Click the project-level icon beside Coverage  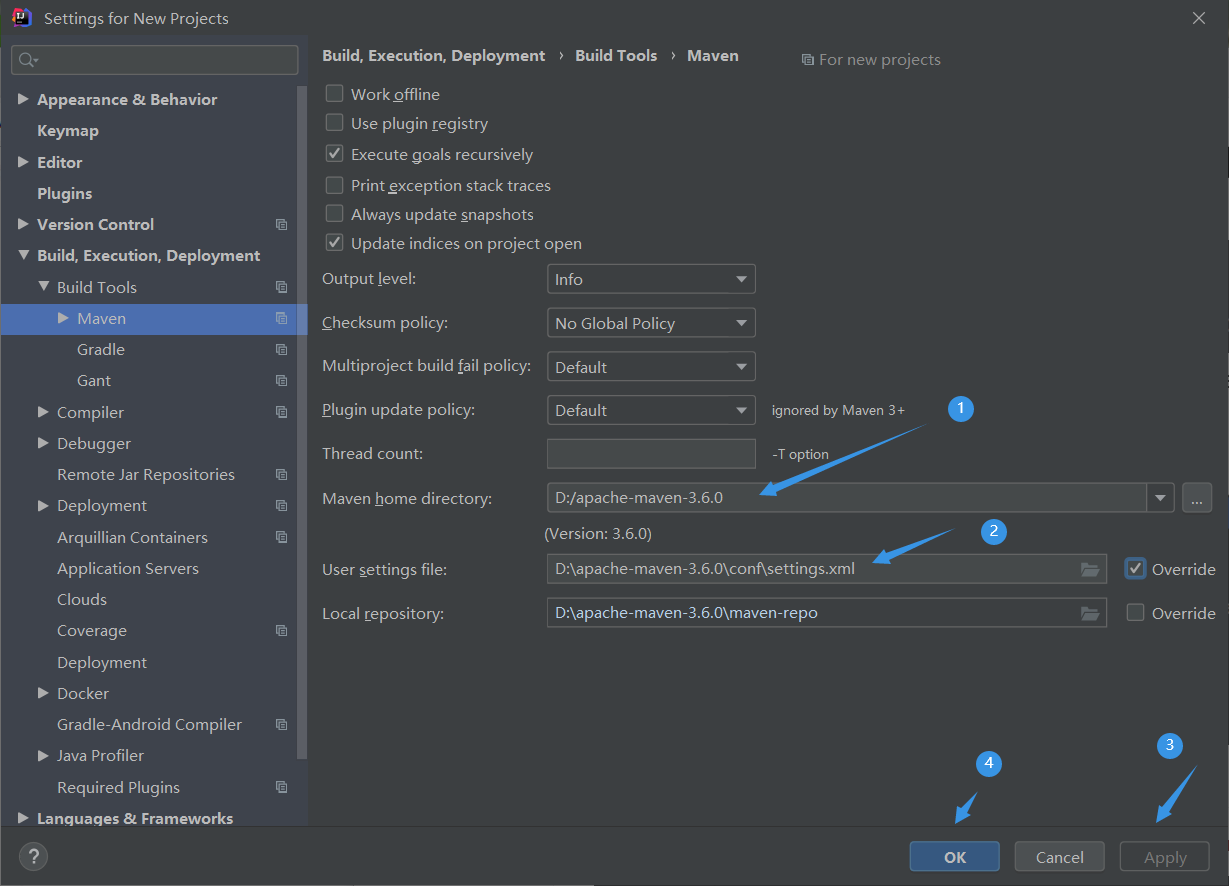point(281,631)
